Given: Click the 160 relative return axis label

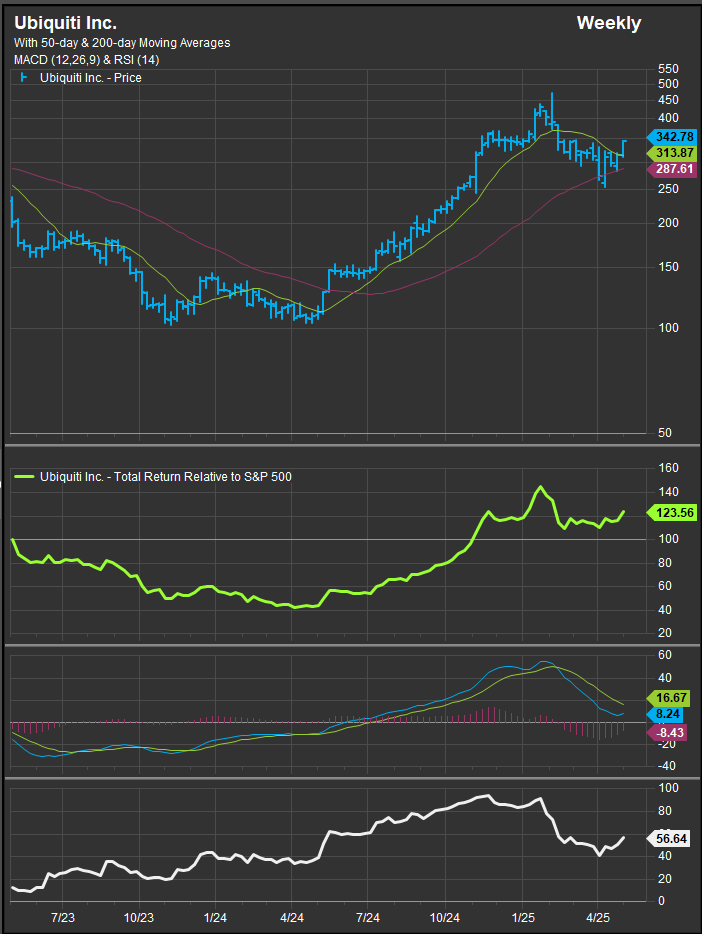Looking at the screenshot, I should coord(668,468).
